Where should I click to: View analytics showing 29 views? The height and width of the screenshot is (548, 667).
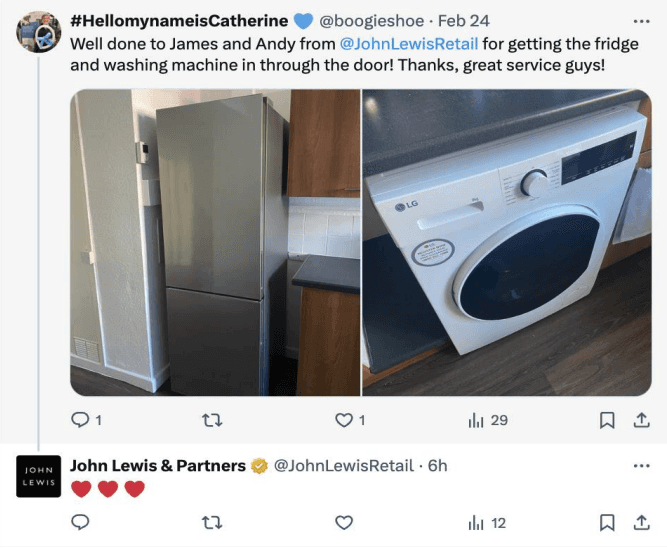point(487,420)
